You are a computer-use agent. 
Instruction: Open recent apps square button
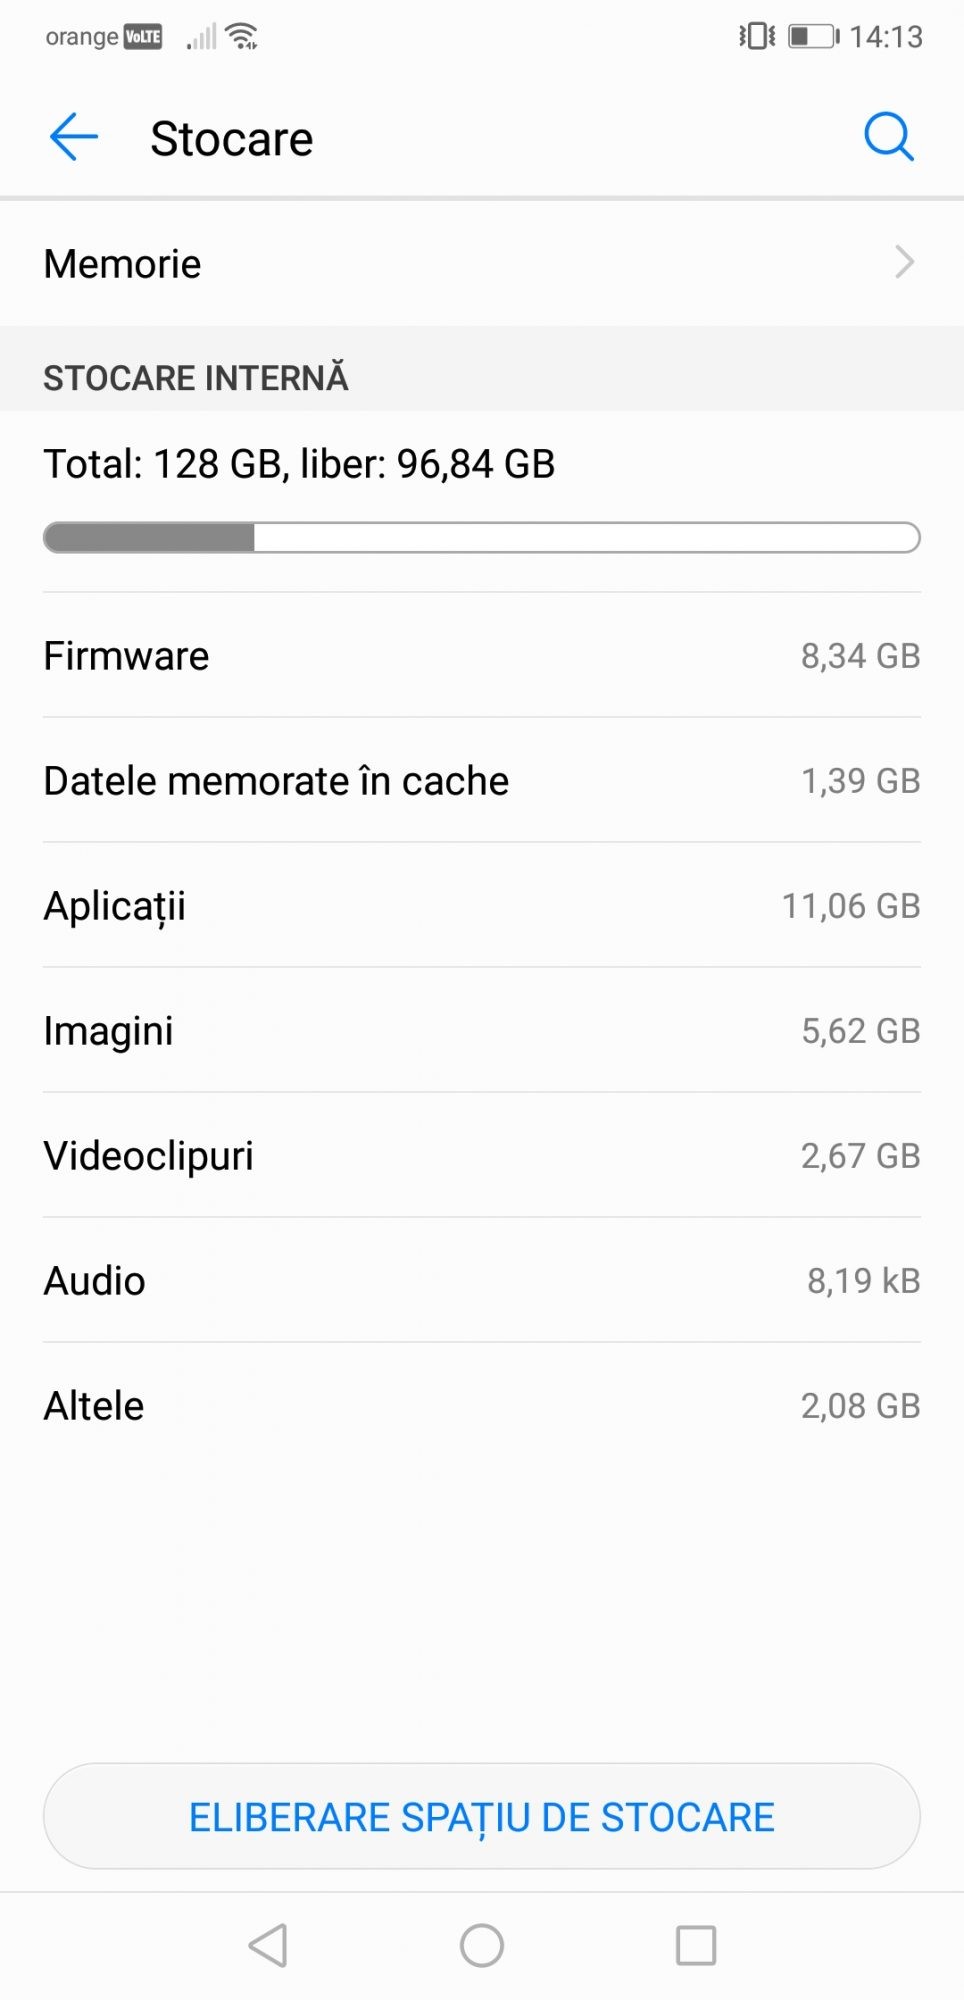696,1945
